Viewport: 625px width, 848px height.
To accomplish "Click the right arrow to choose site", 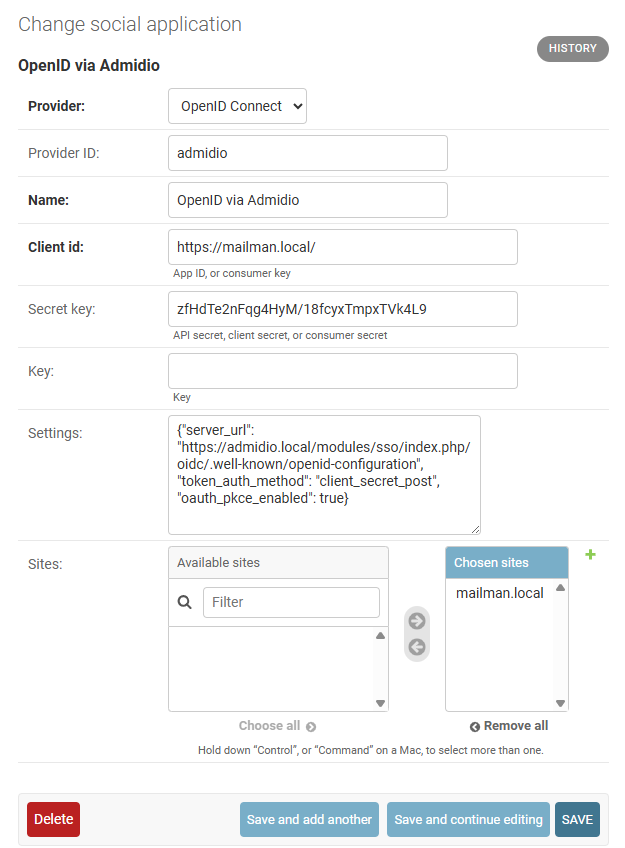I will pos(417,621).
